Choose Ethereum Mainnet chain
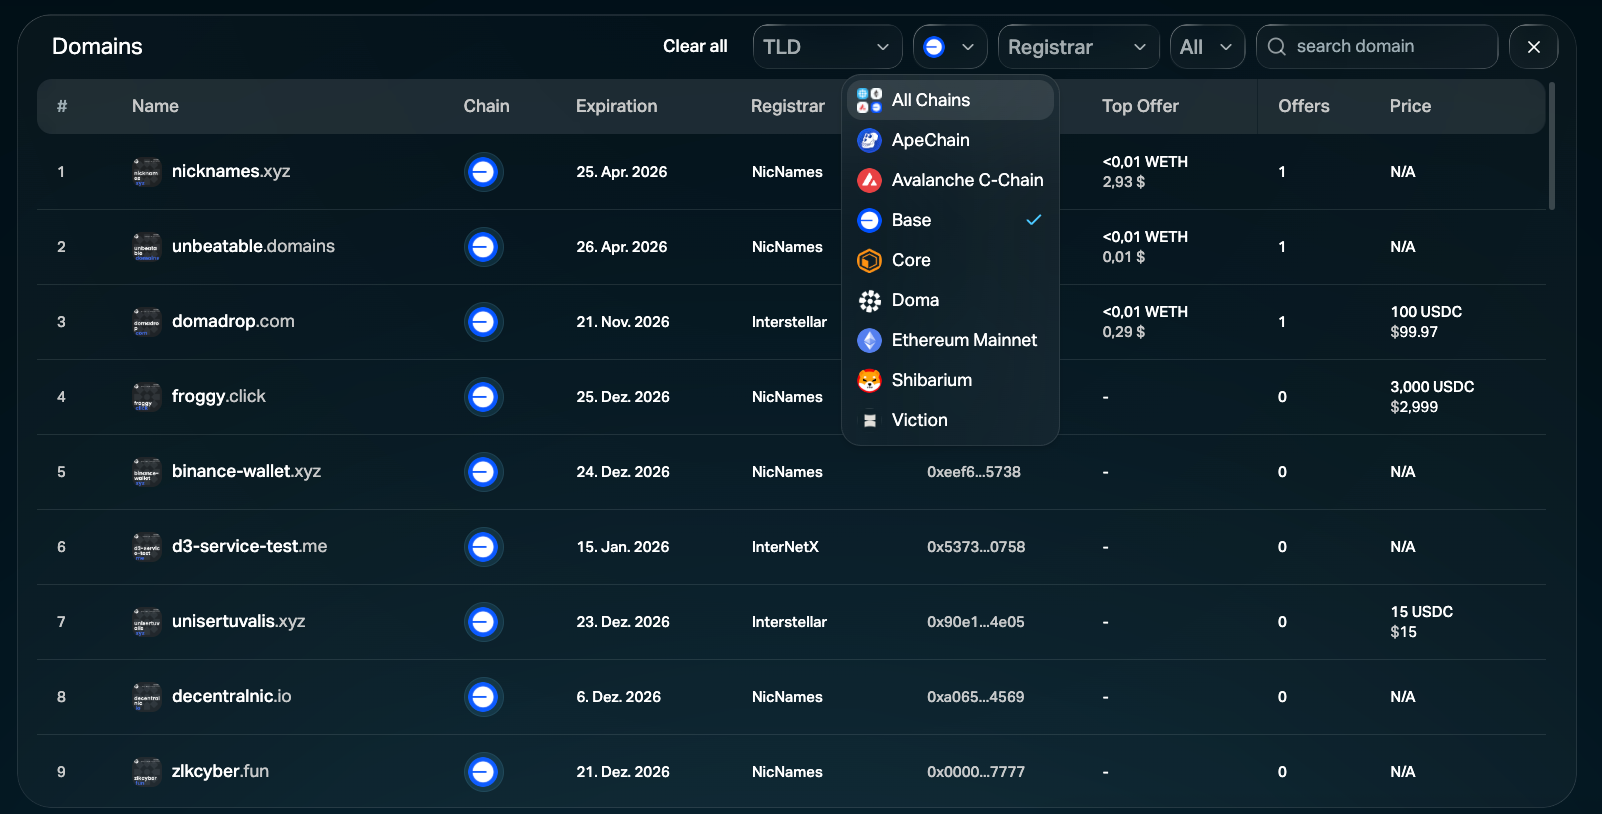Image resolution: width=1602 pixels, height=814 pixels. click(x=964, y=340)
